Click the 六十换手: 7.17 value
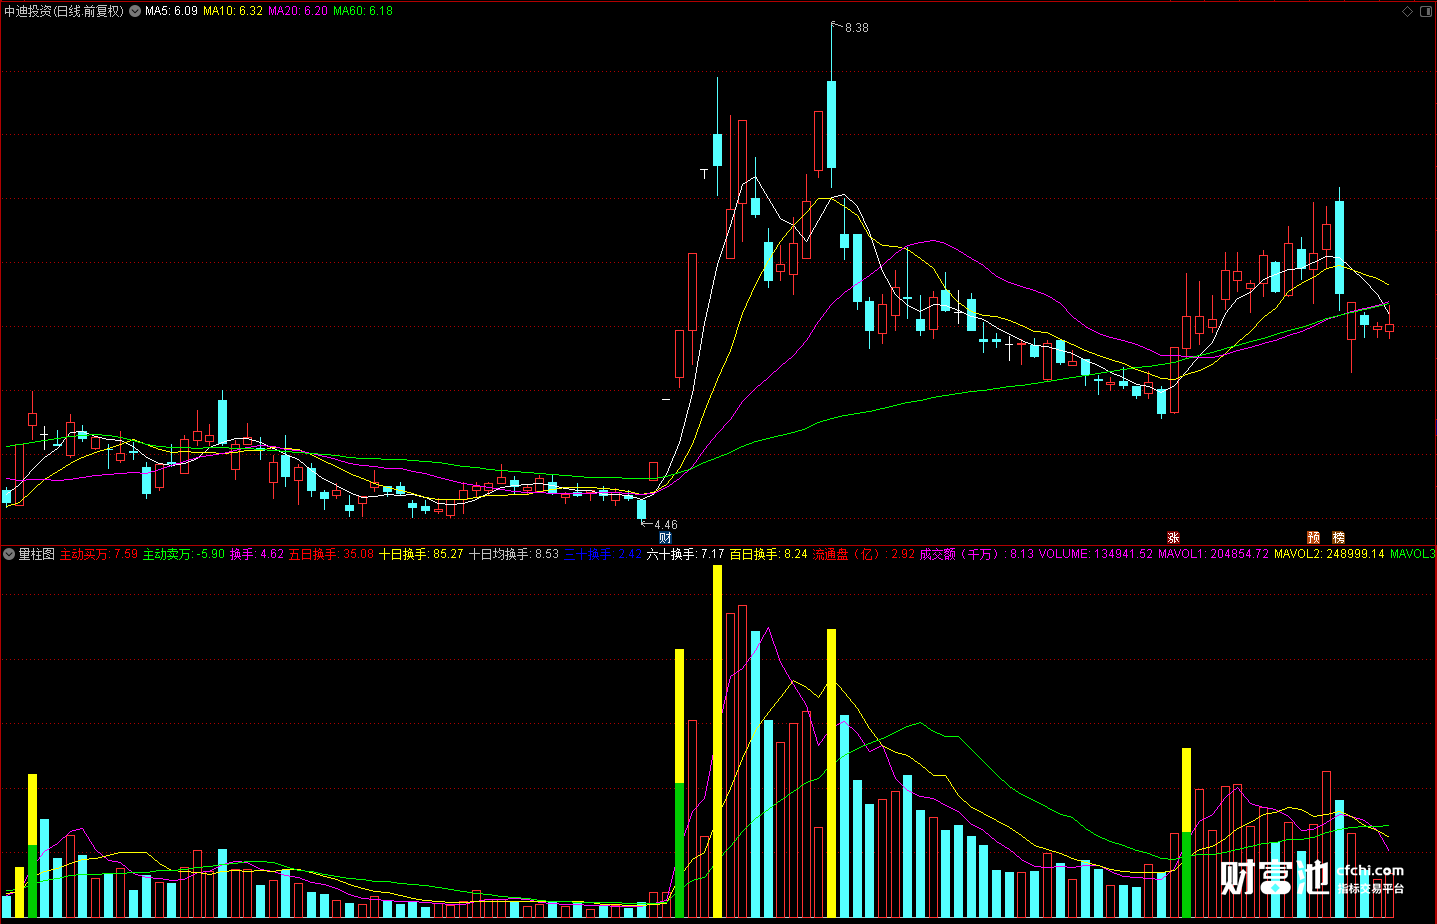The height and width of the screenshot is (924, 1437). pos(686,554)
